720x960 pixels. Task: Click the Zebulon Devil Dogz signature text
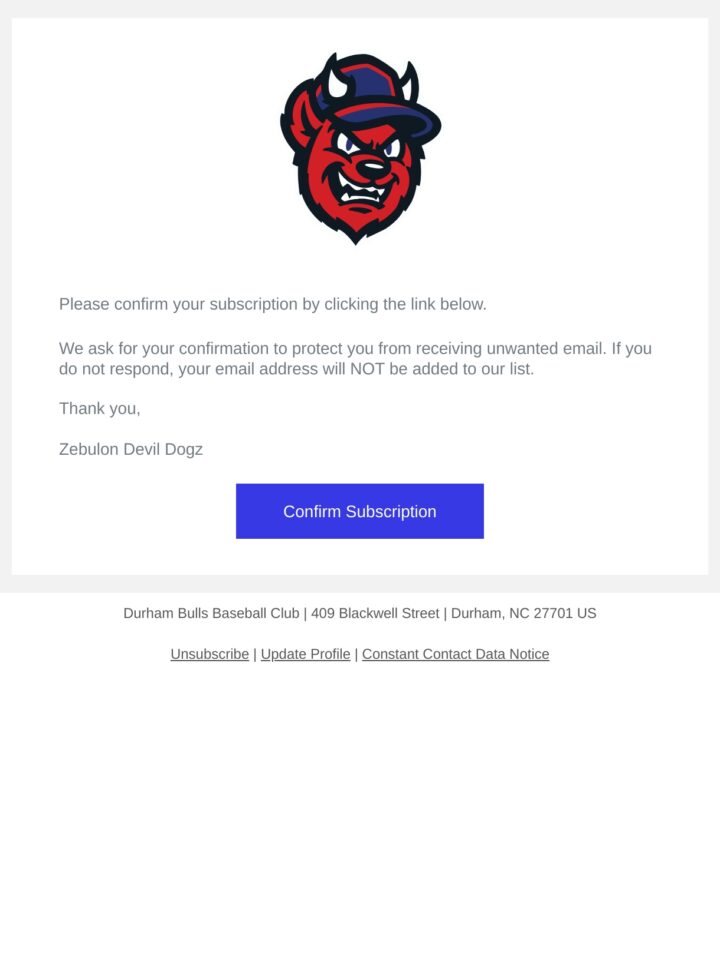pyautogui.click(x=130, y=449)
